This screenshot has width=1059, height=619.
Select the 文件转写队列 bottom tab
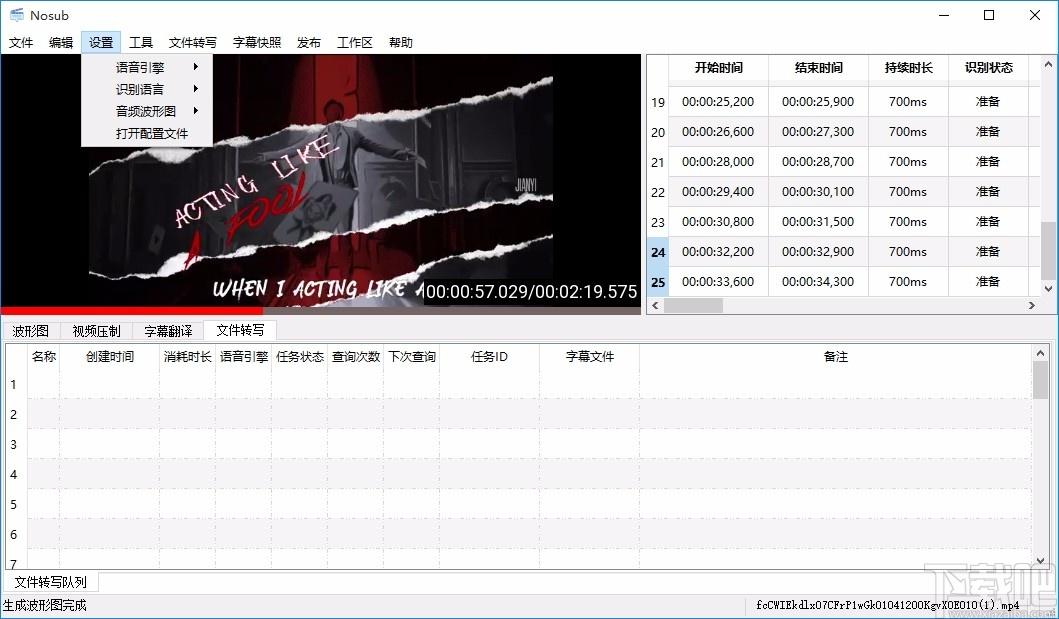click(x=51, y=582)
